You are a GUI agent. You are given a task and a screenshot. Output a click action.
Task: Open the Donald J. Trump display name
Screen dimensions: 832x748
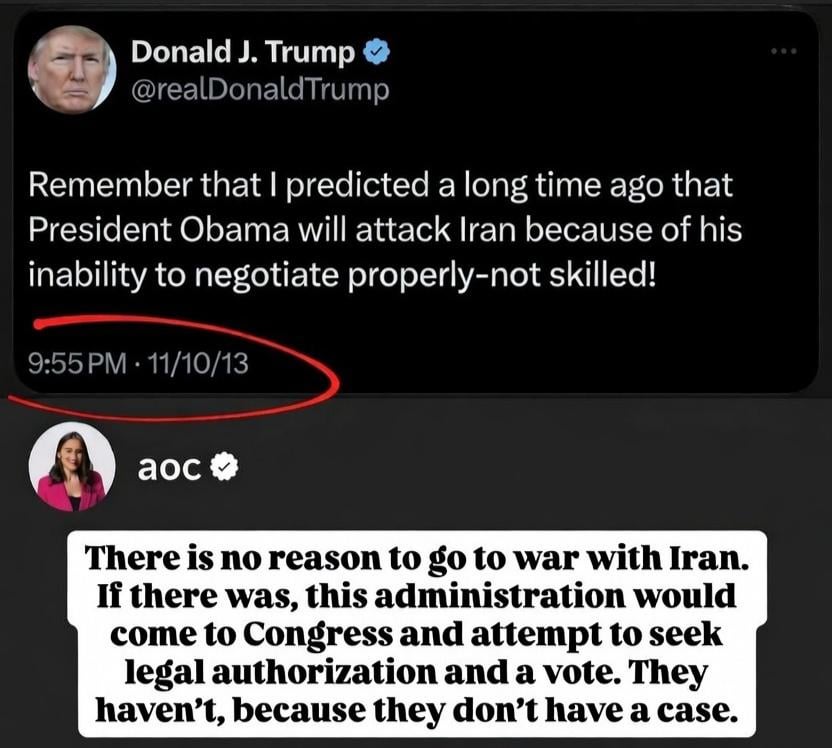point(243,52)
